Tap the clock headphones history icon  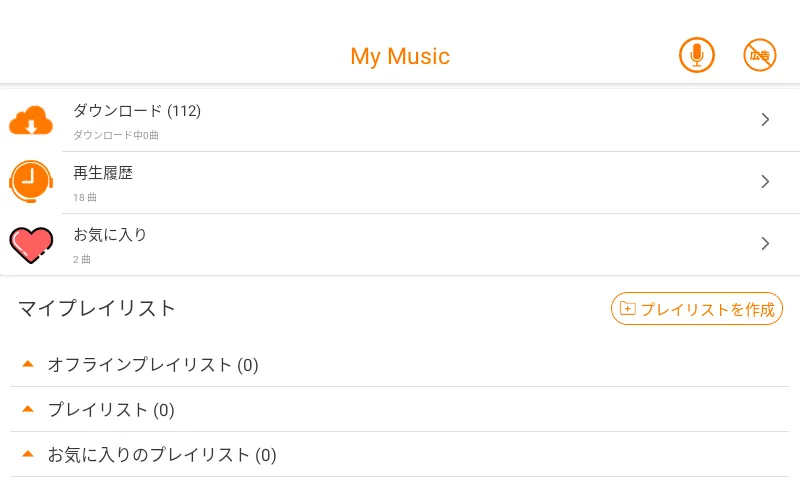[x=31, y=181]
